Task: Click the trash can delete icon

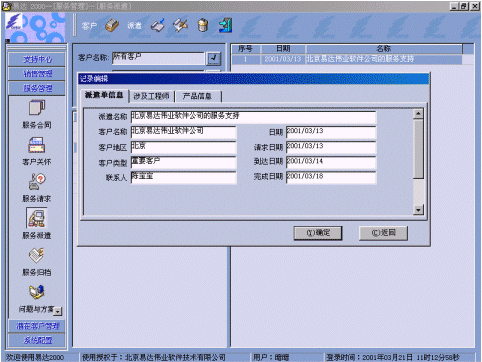Action: 203,25
